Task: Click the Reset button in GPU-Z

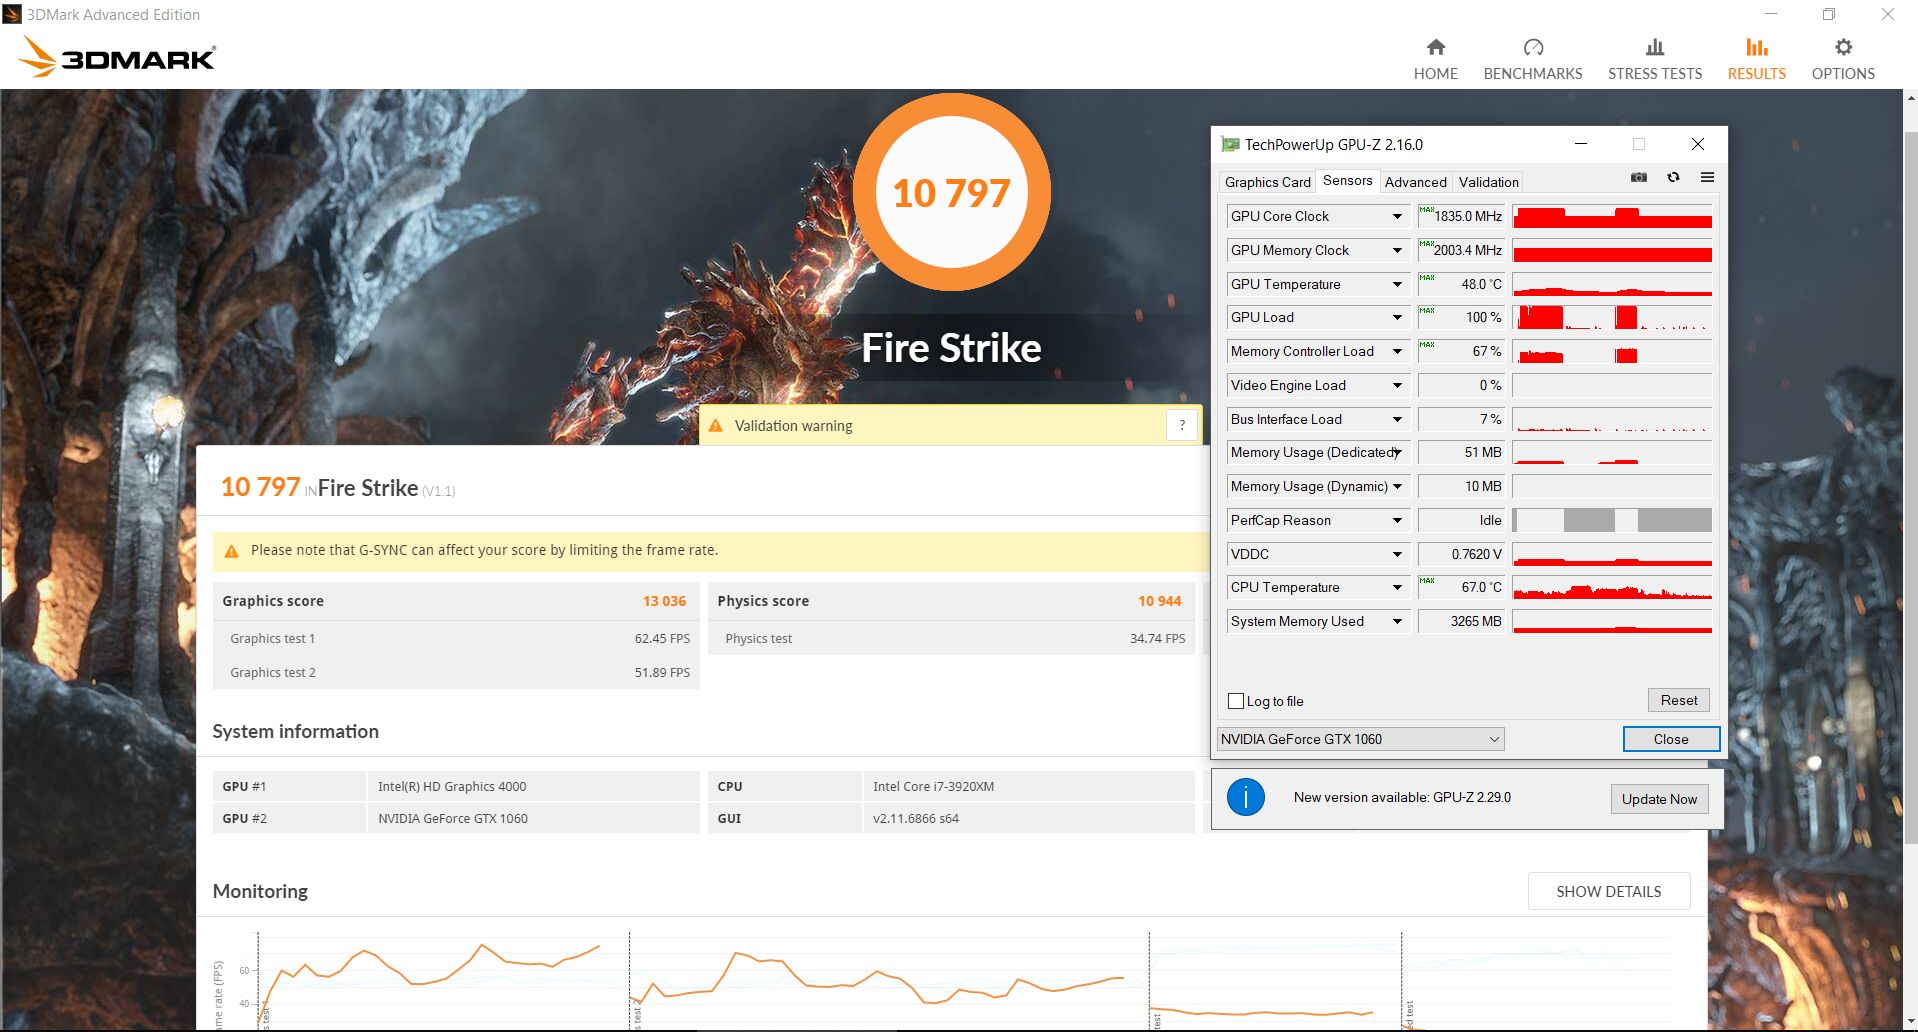Action: pyautogui.click(x=1678, y=700)
